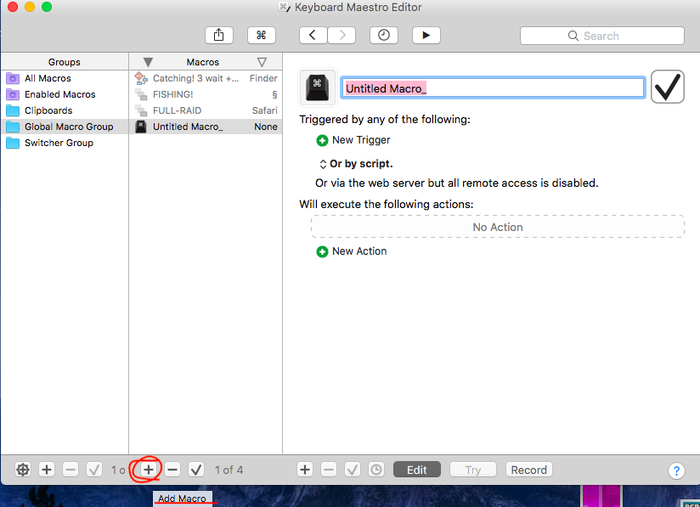
Task: Click the Try button
Action: click(473, 470)
